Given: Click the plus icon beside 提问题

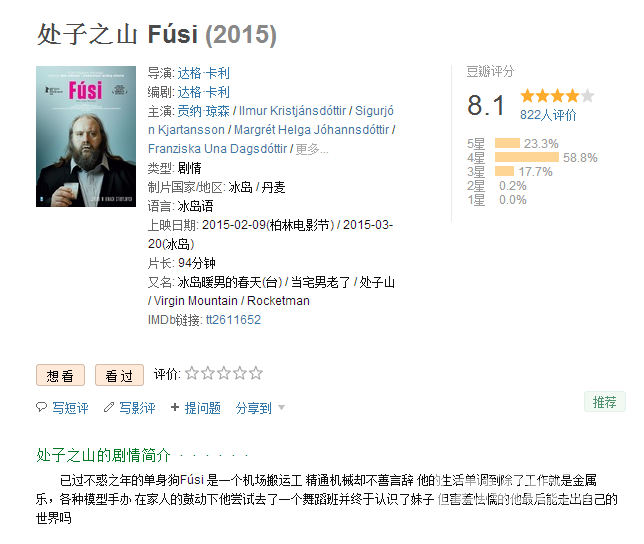Looking at the screenshot, I should 175,407.
